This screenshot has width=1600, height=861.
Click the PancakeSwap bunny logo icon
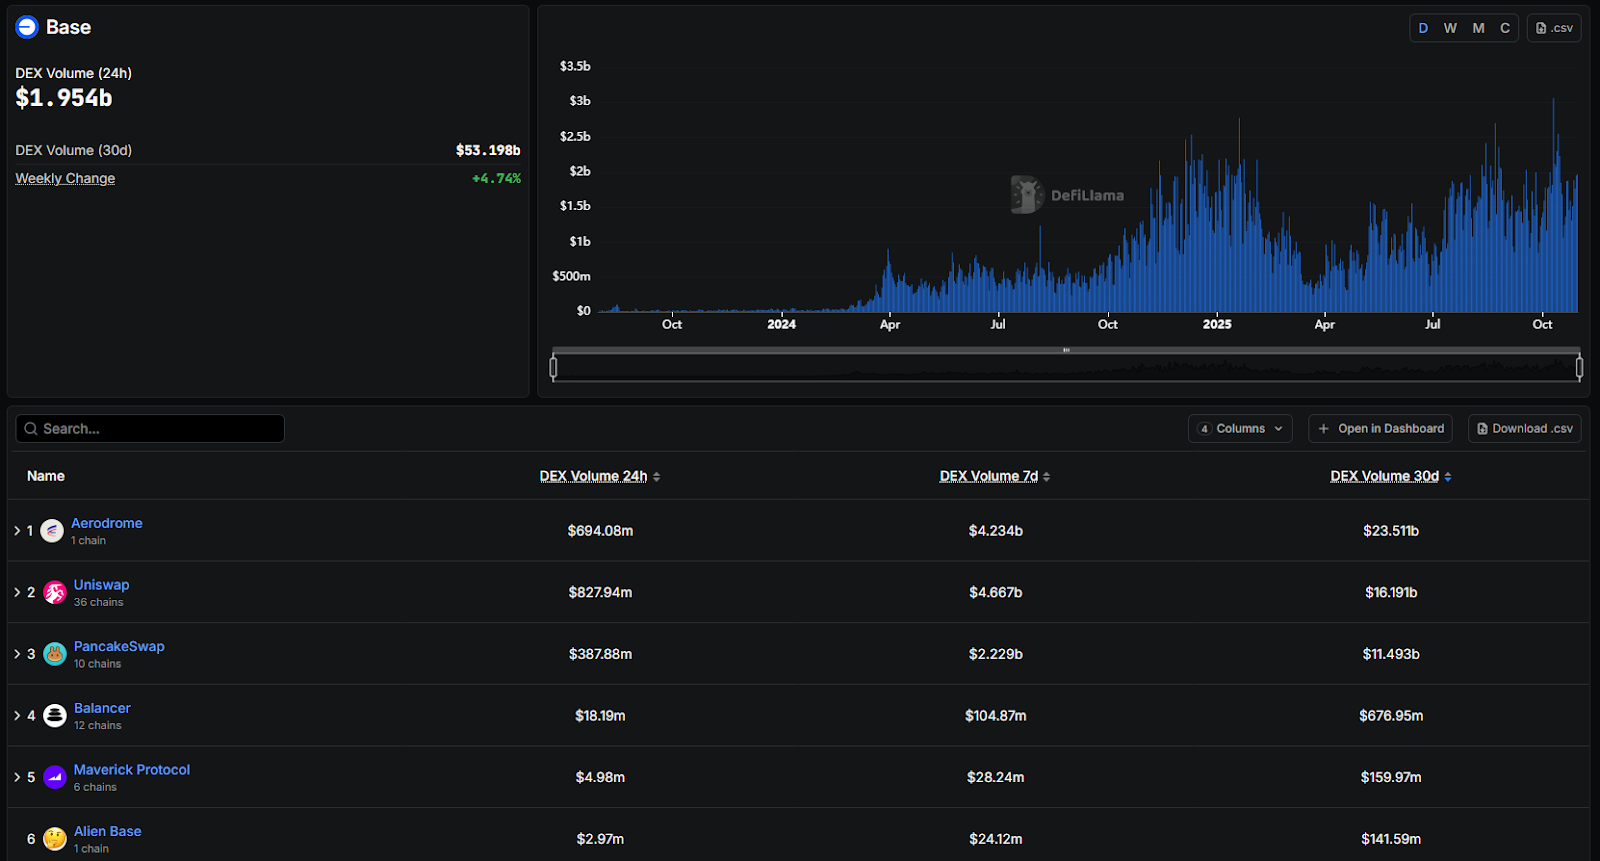pyautogui.click(x=55, y=654)
